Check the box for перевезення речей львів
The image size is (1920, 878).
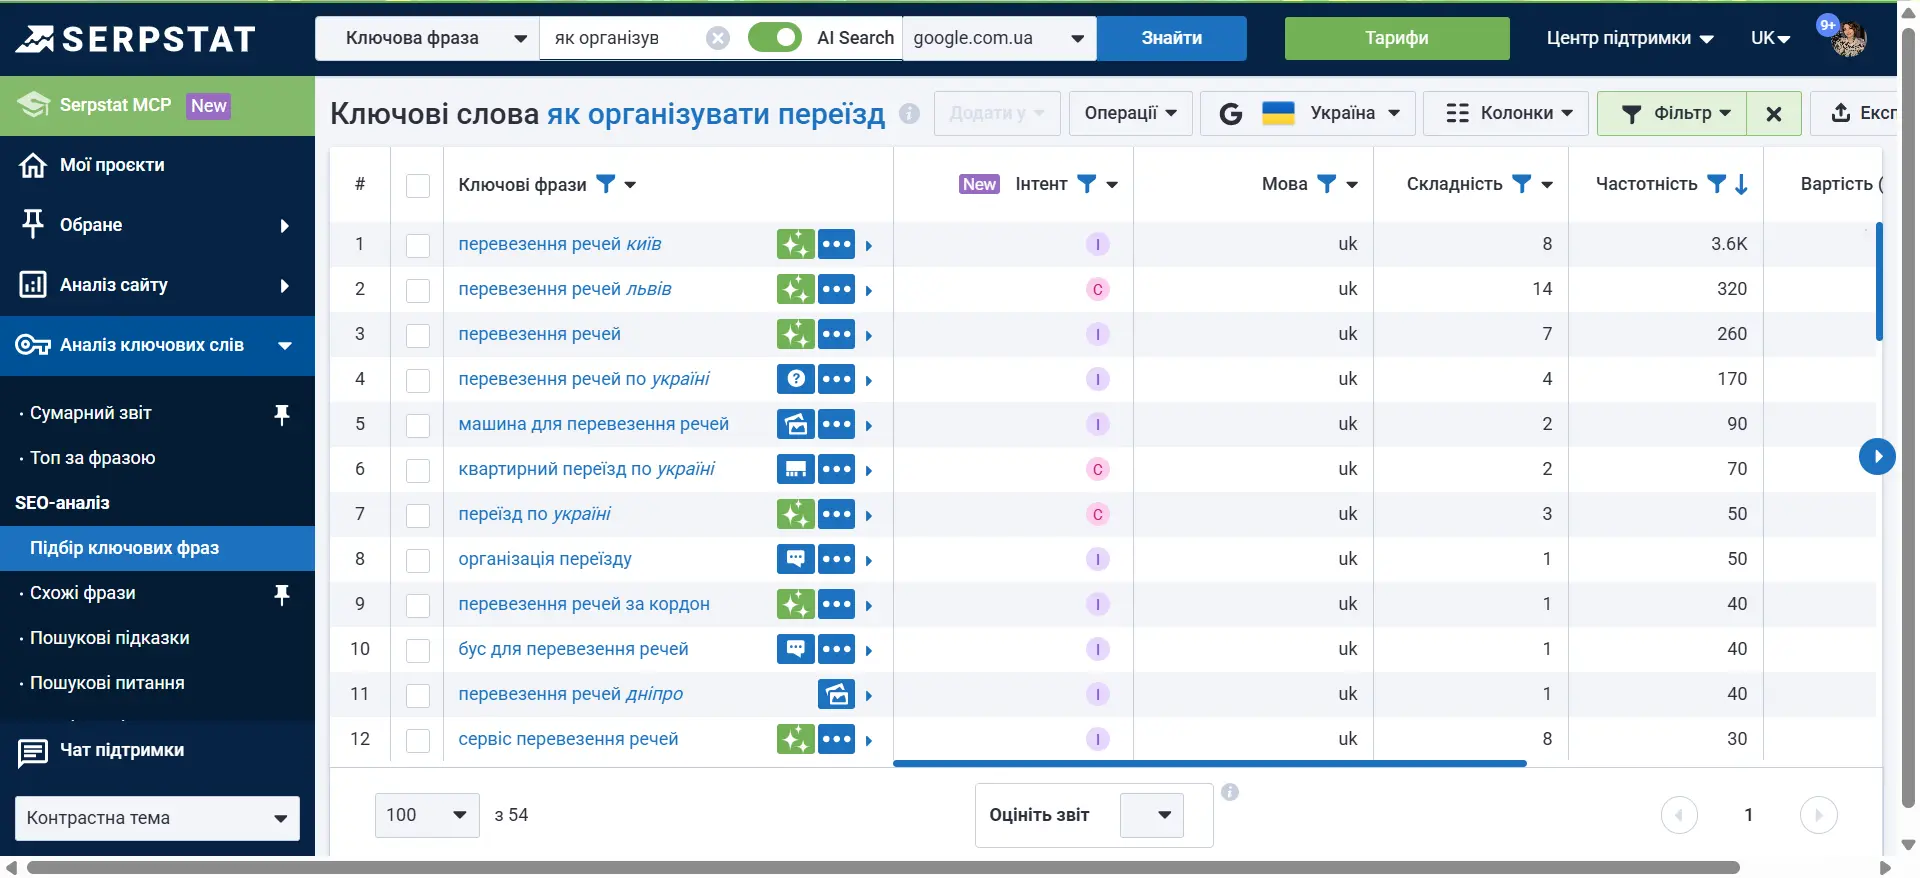418,290
